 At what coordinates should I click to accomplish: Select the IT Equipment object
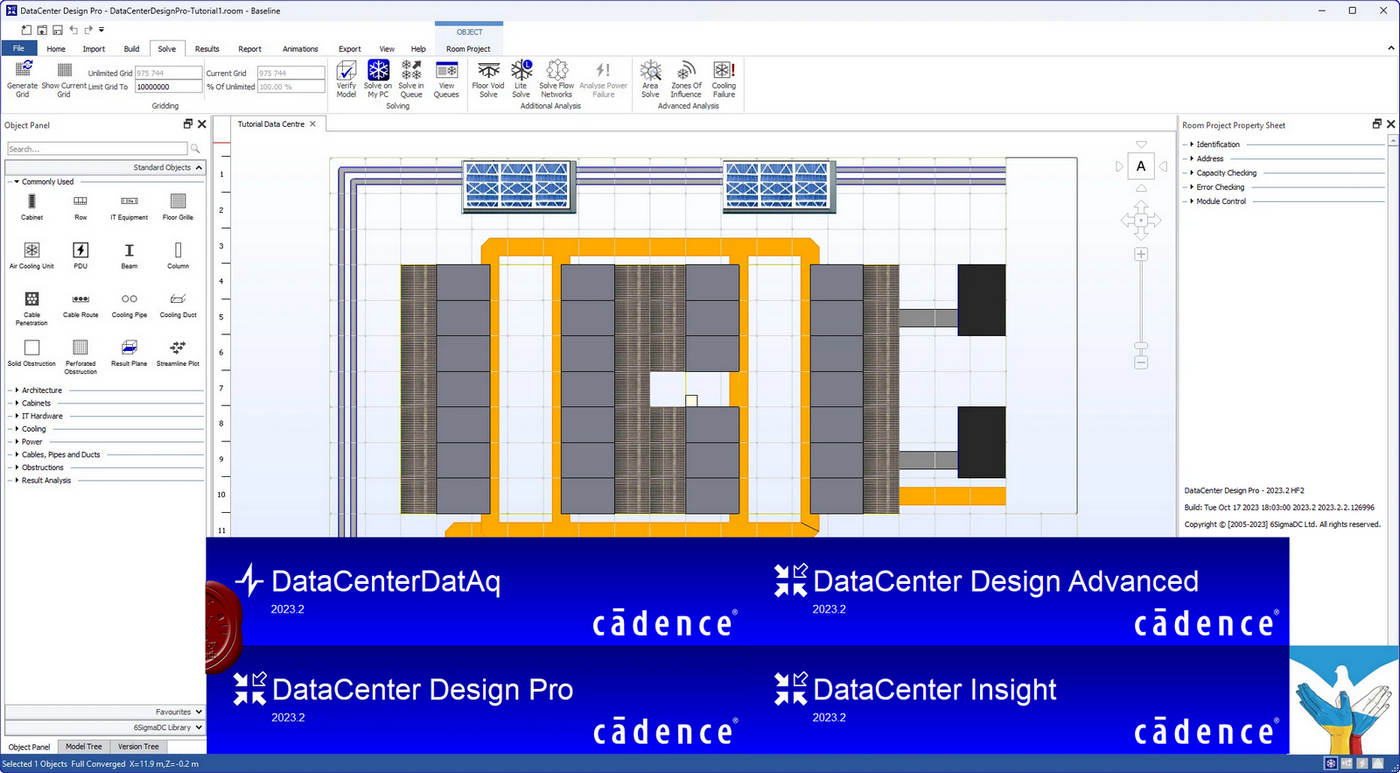(x=129, y=206)
